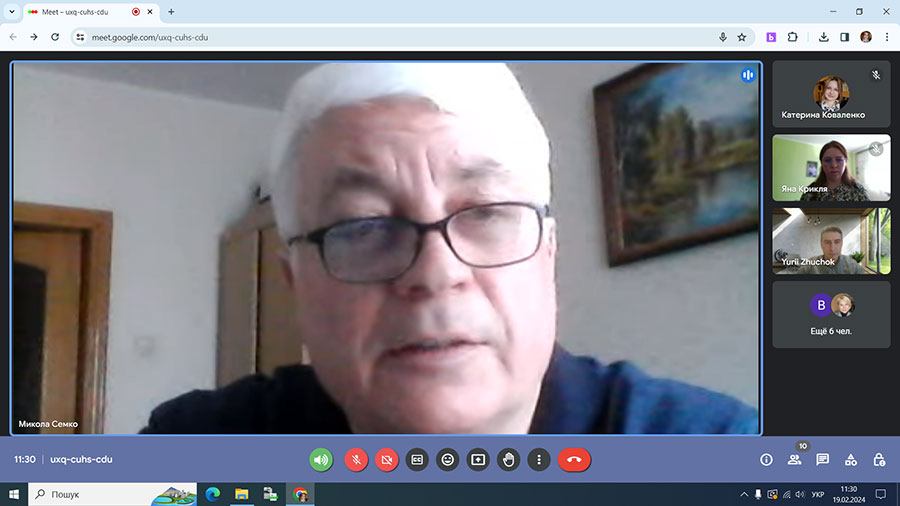Unmute the microphone in Meet controls
Viewport: 900px width, 506px height.
click(356, 460)
